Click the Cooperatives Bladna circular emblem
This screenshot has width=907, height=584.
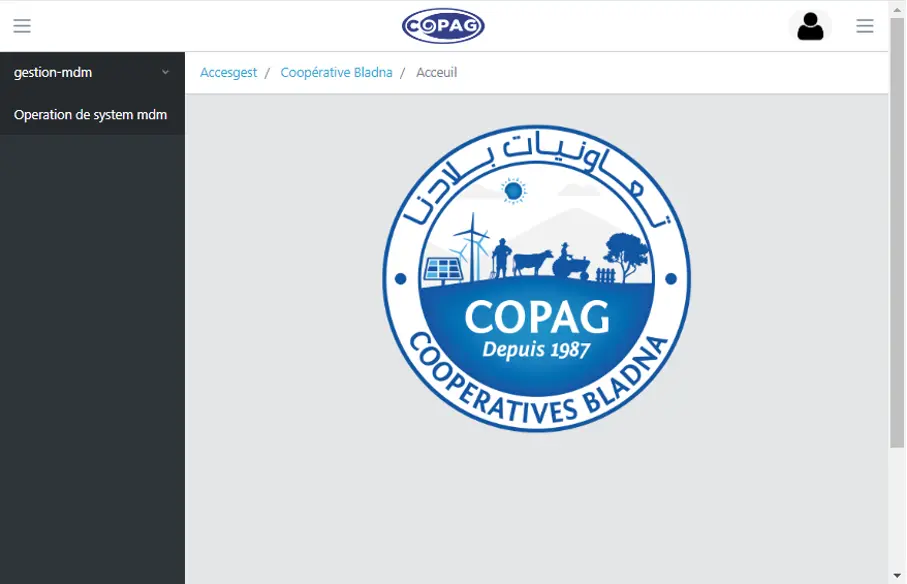[x=537, y=280]
